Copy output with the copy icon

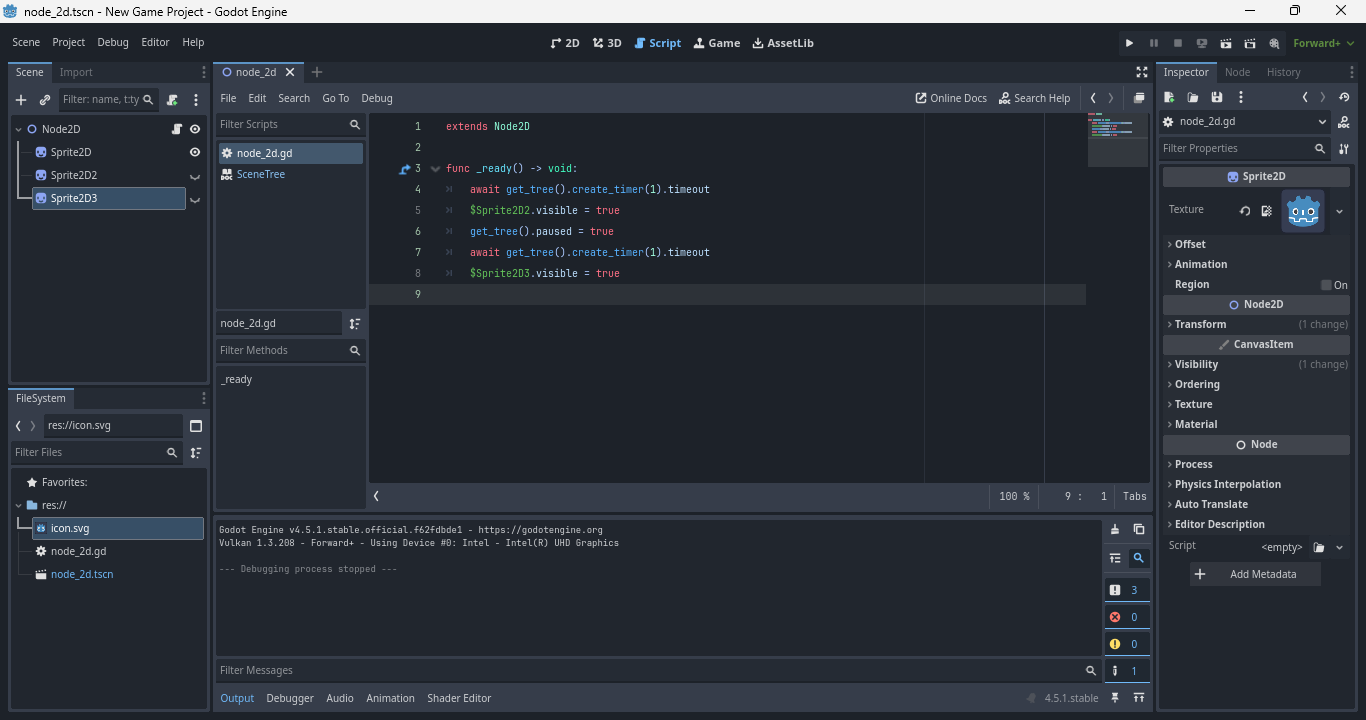pyautogui.click(x=1138, y=529)
